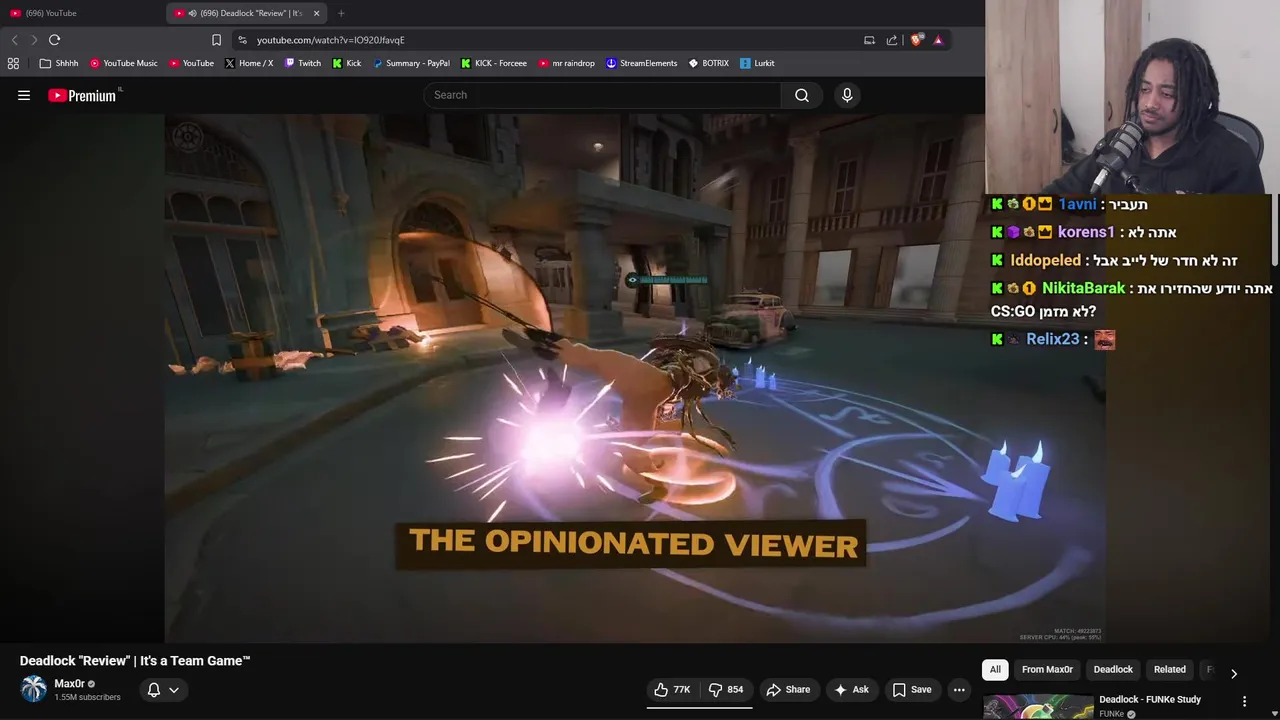Screen dimensions: 1280x720
Task: Open Deadlock - FUNKe Study video thumbnail
Action: coord(1038,706)
